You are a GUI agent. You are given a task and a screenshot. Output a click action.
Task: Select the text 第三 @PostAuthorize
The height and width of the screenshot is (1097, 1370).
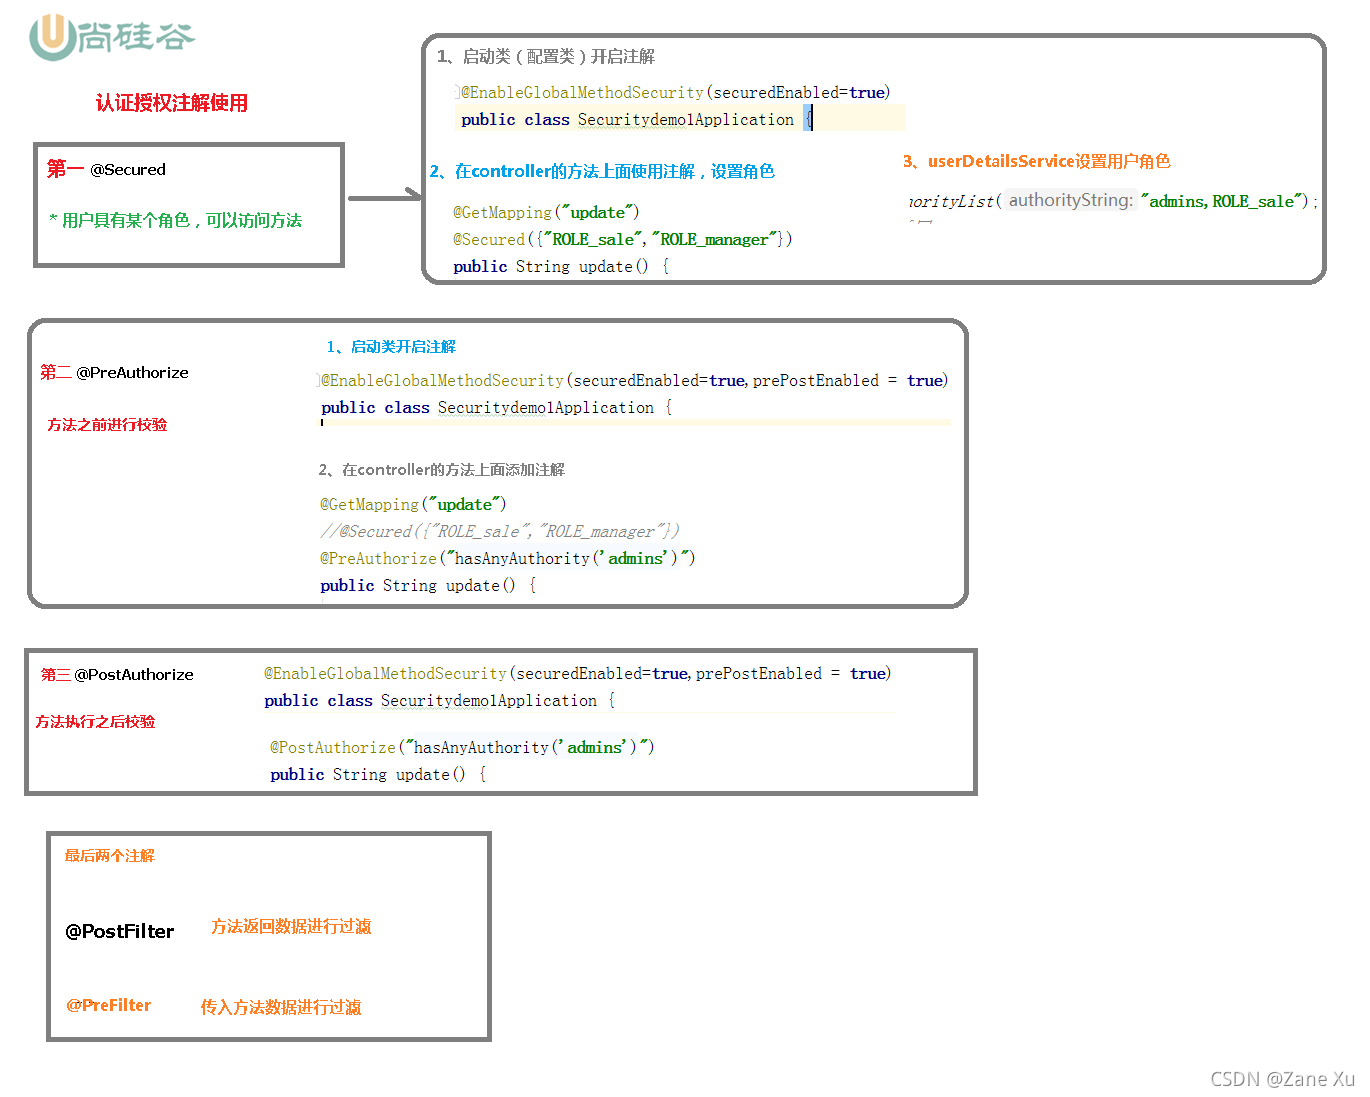coord(117,674)
